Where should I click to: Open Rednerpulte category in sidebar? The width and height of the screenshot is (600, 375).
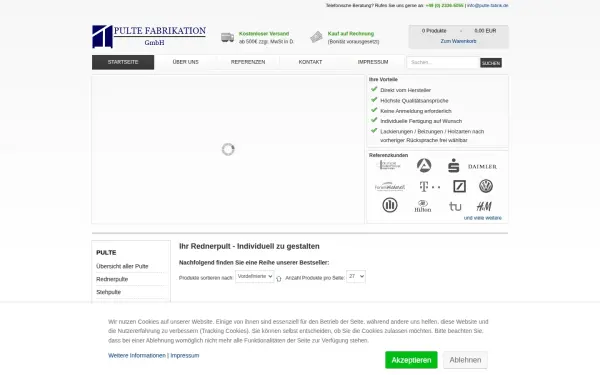coord(112,279)
